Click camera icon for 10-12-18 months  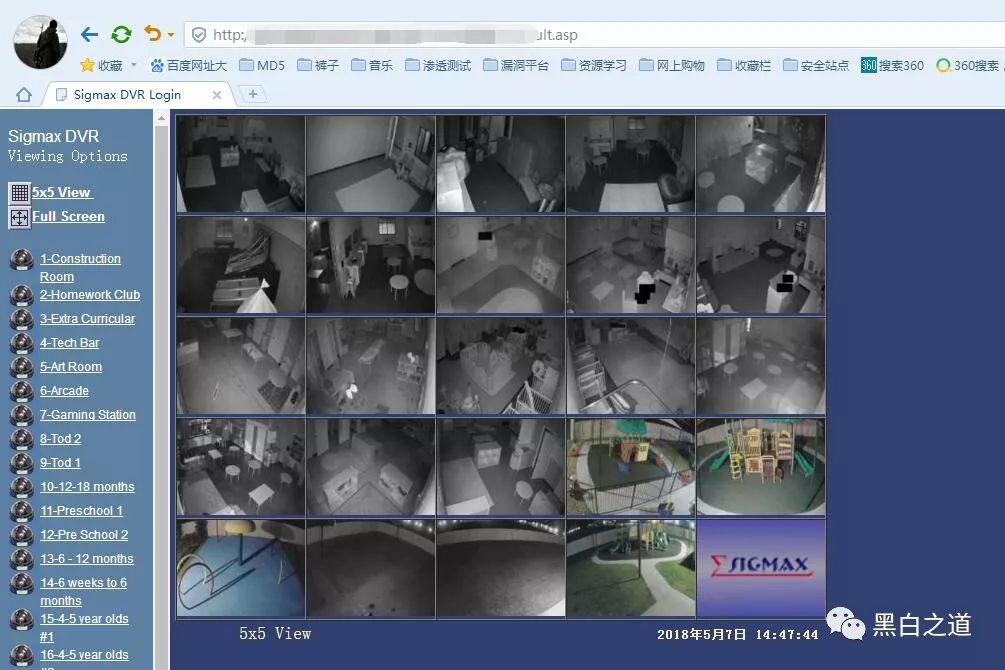(x=21, y=487)
